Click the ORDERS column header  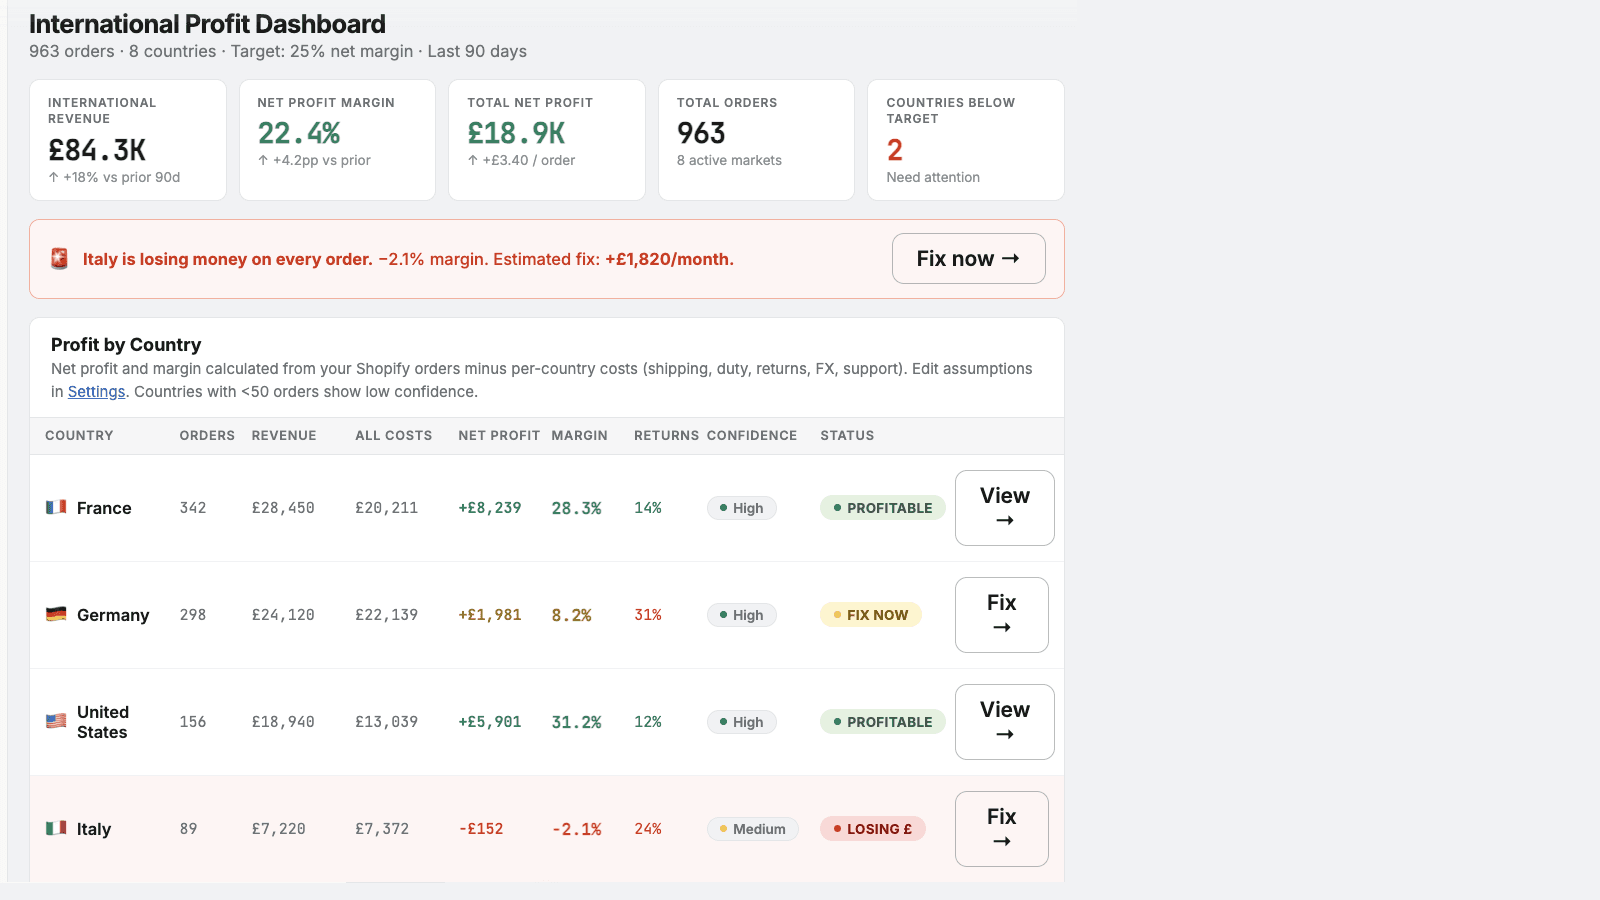point(207,436)
